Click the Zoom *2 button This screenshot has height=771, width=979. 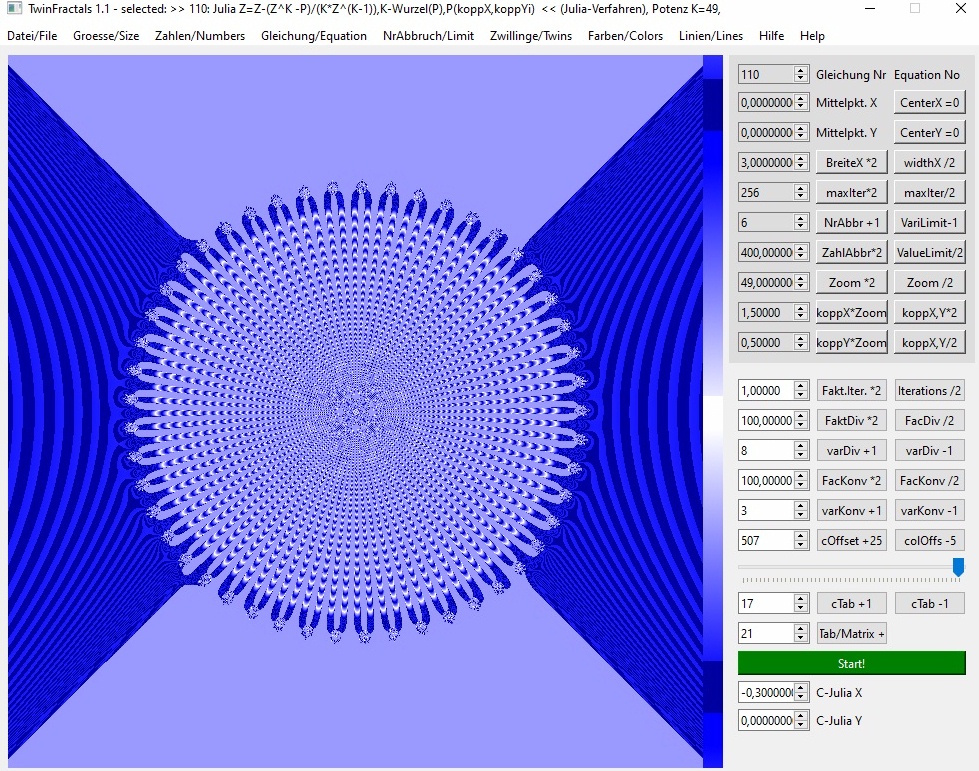pos(852,282)
